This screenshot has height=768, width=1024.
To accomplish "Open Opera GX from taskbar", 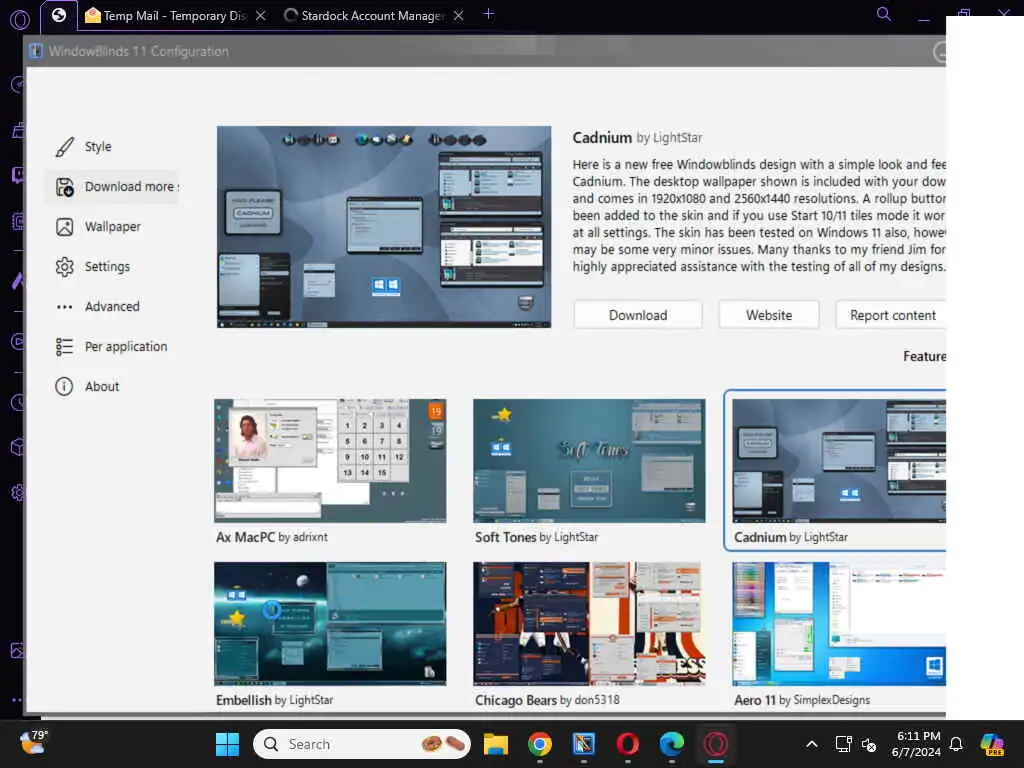I will [x=716, y=744].
